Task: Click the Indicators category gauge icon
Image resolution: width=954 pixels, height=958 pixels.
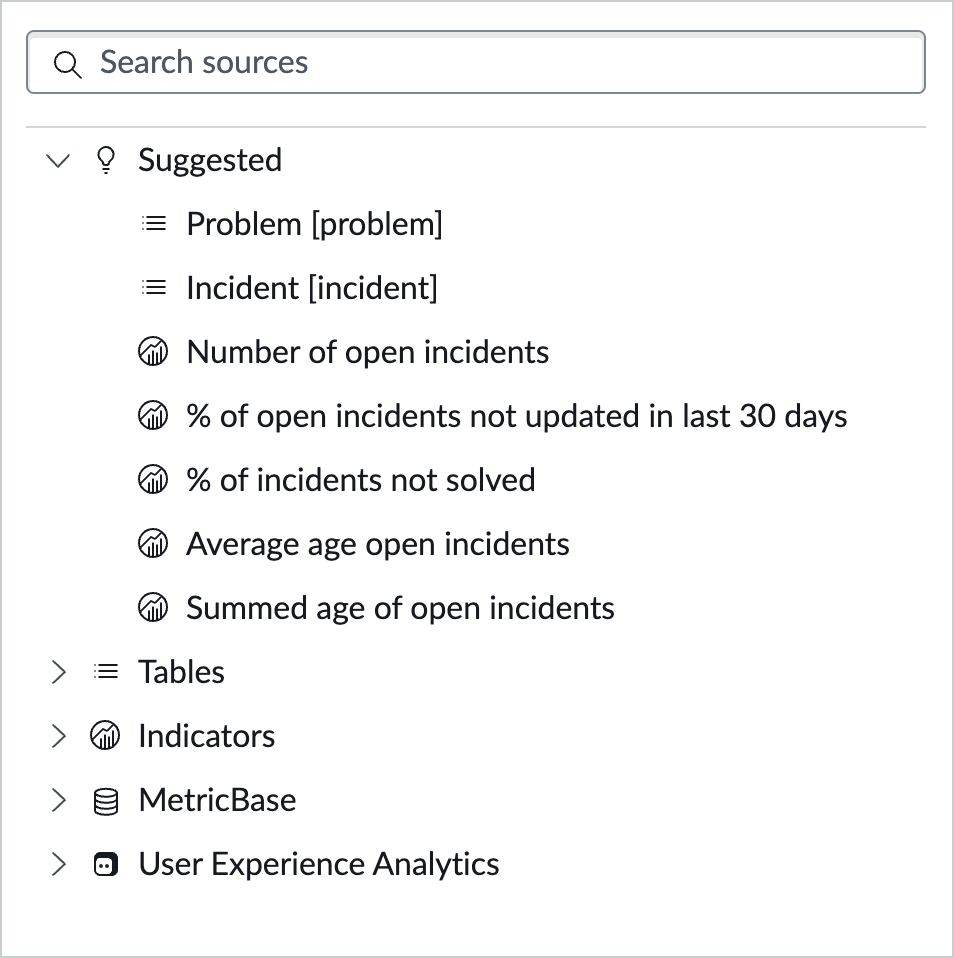Action: click(105, 737)
